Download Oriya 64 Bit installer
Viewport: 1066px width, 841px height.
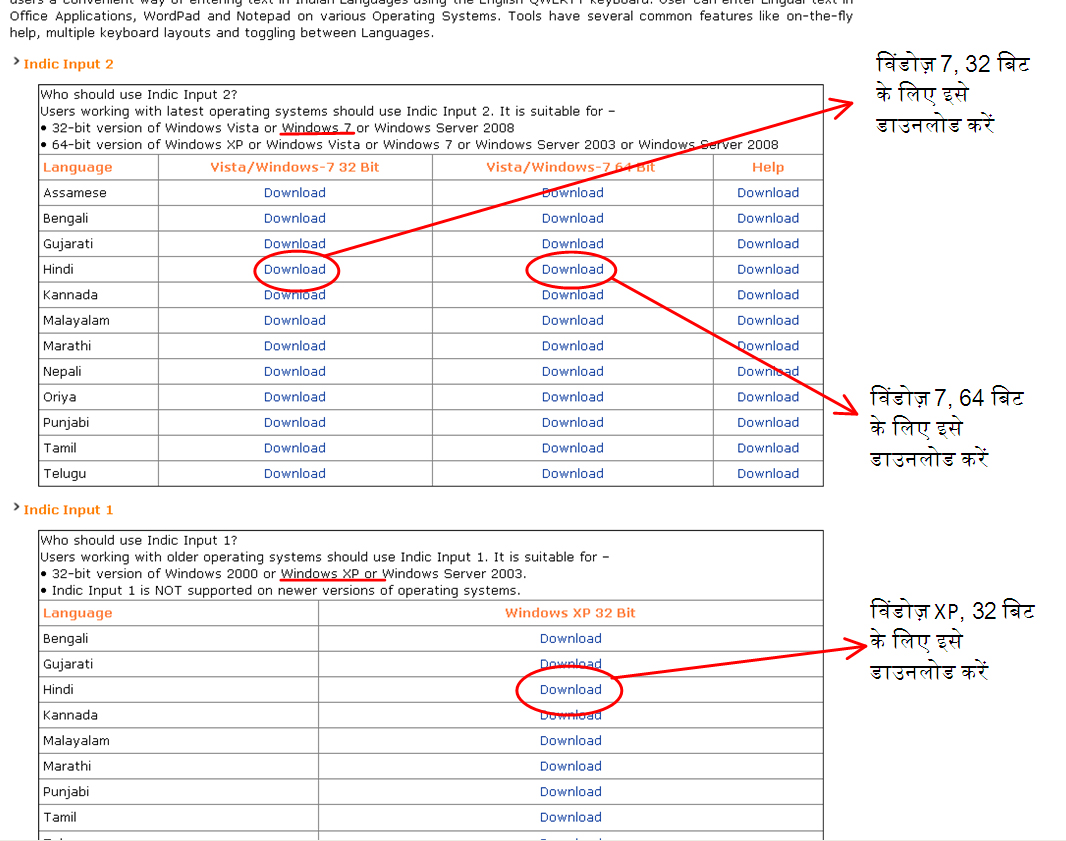pyautogui.click(x=572, y=397)
